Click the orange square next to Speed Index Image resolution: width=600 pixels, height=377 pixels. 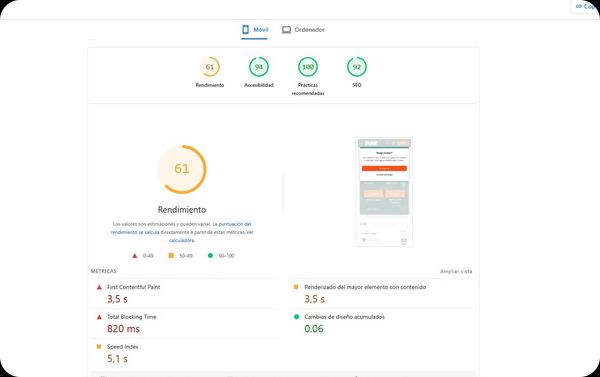coord(99,346)
